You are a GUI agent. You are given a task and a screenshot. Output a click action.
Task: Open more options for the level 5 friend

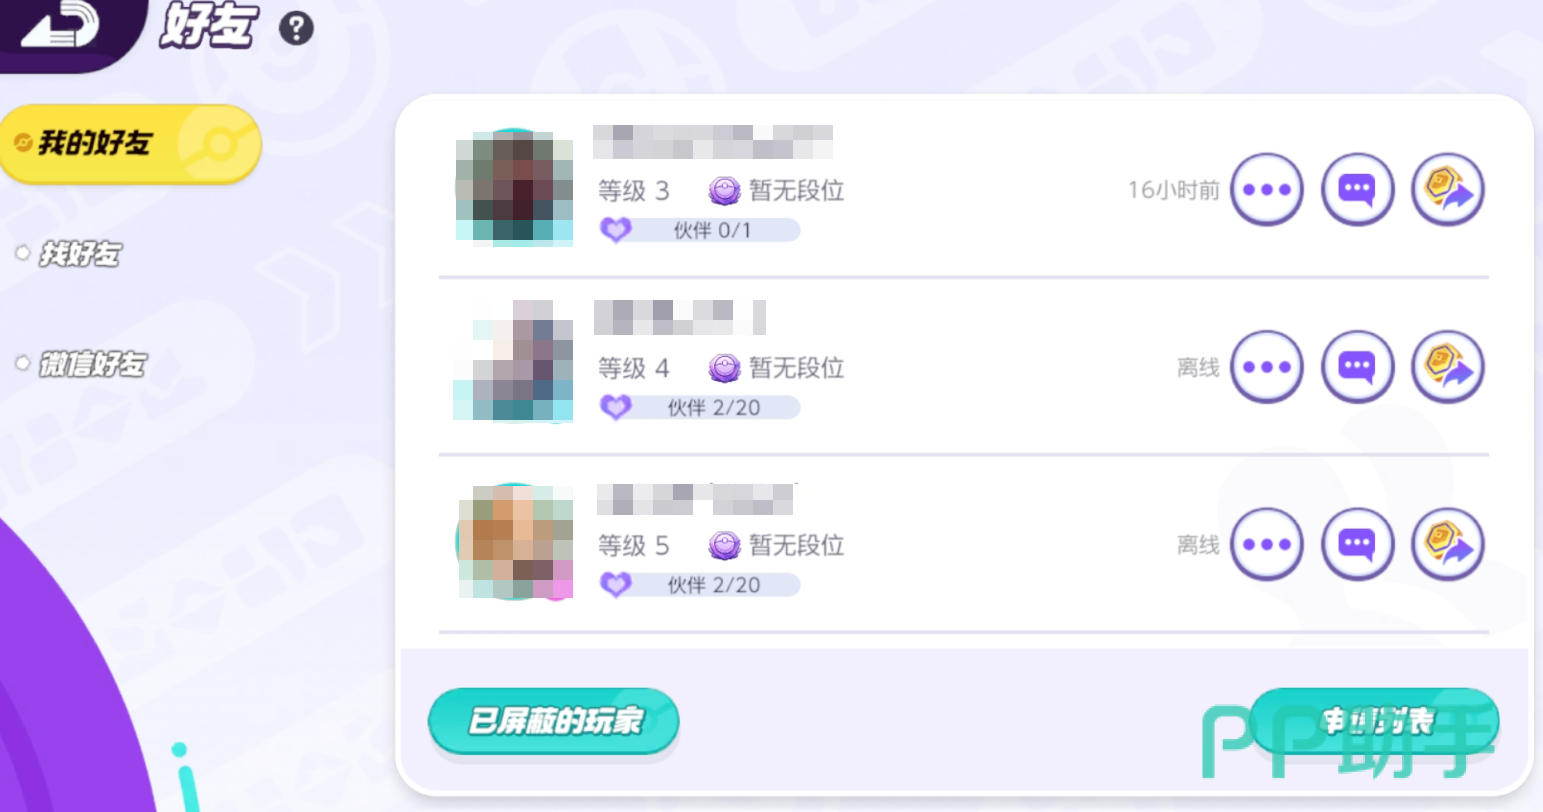[x=1267, y=545]
